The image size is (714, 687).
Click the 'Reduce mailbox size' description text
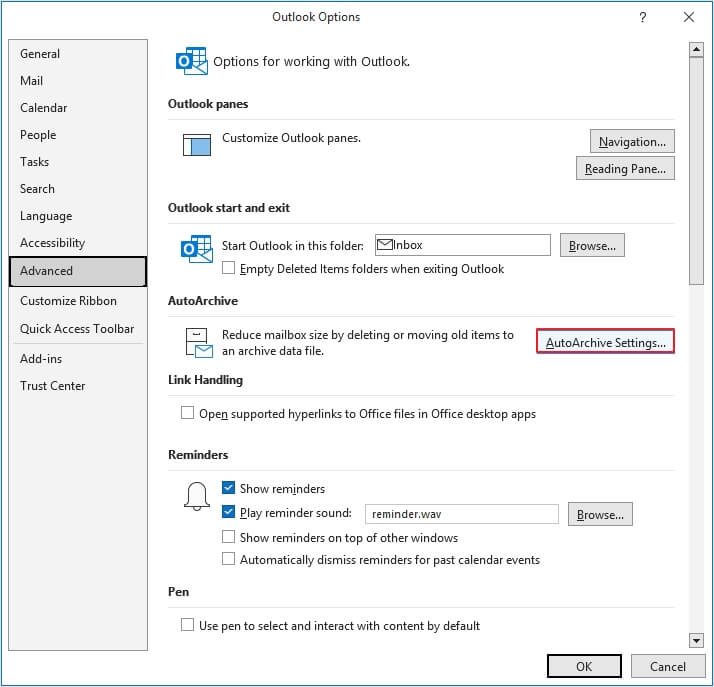click(367, 343)
